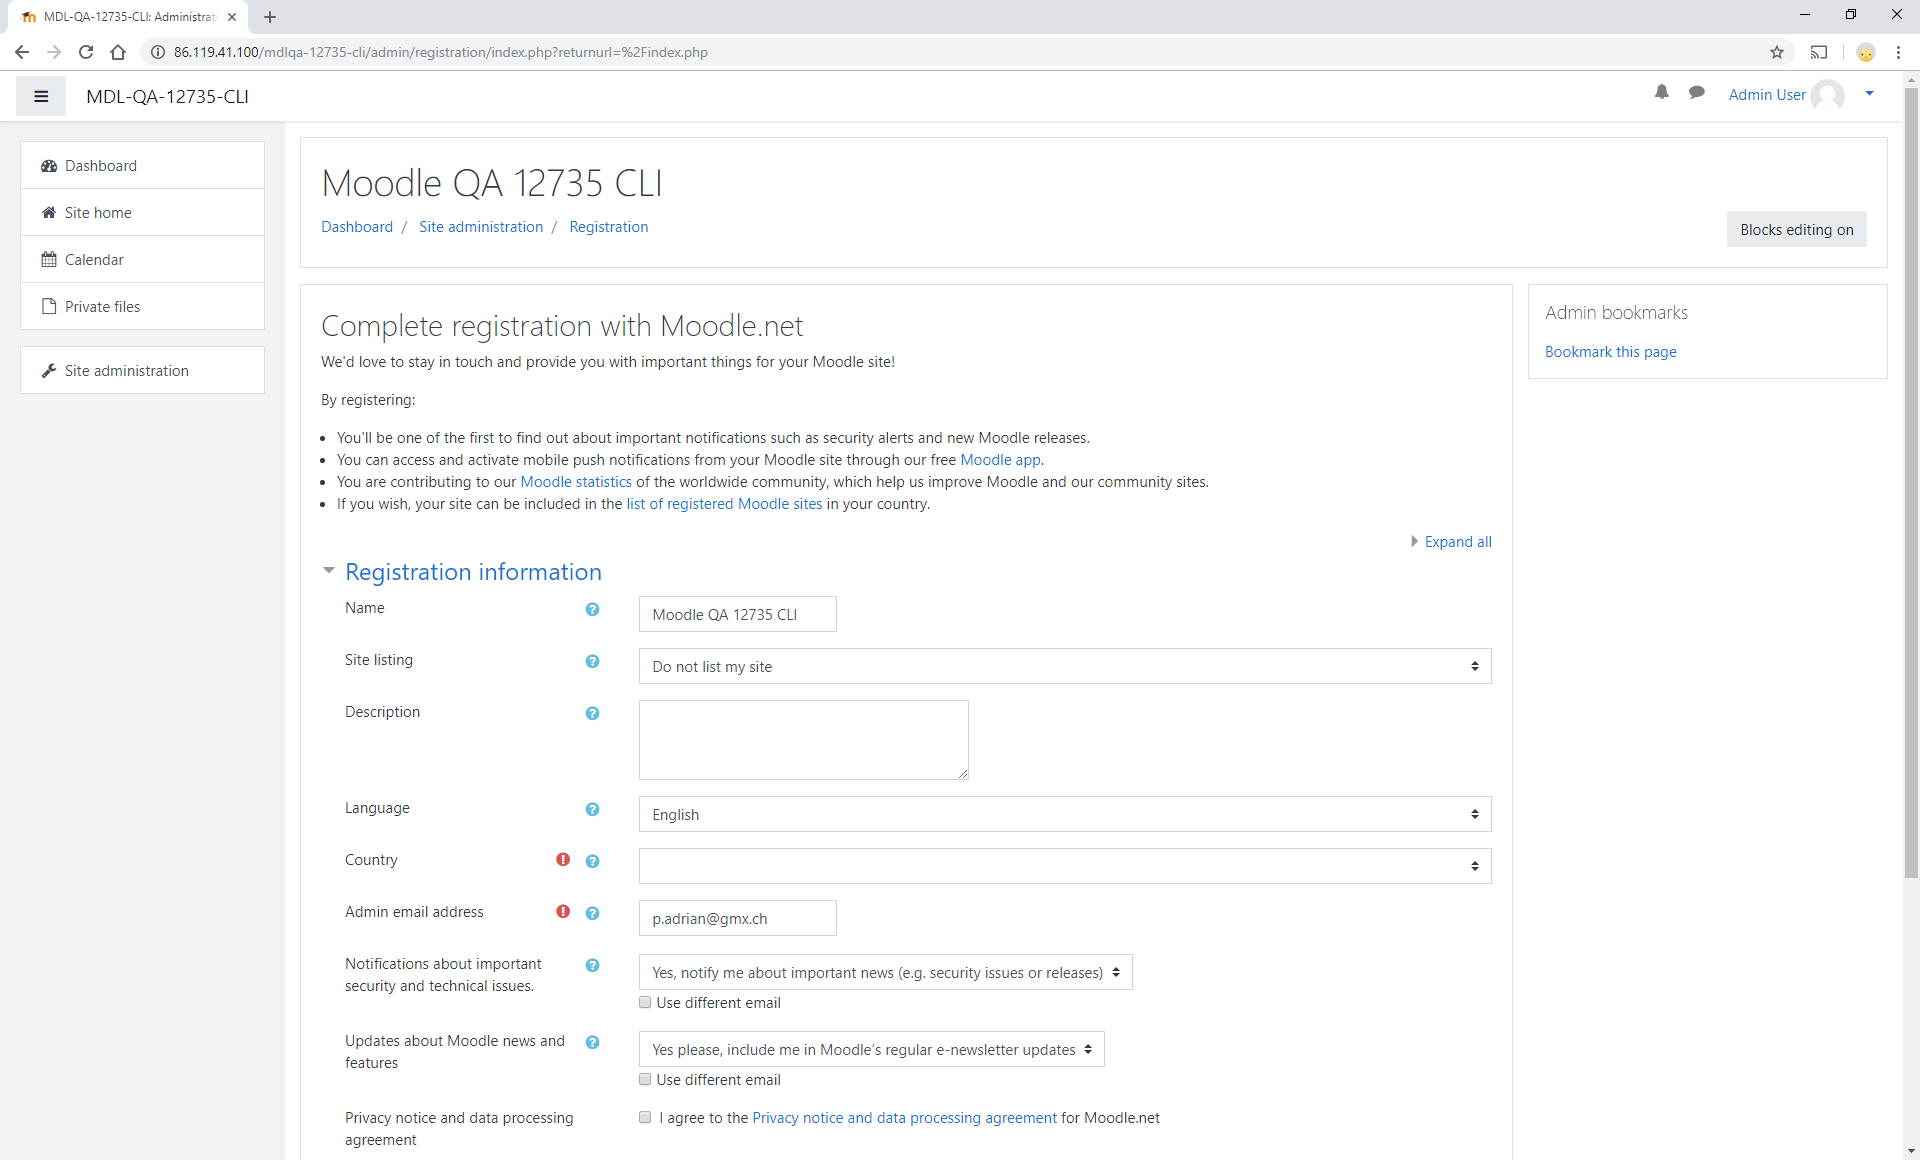Open the e-newsletter updates dropdown
1920x1160 pixels.
871,1049
